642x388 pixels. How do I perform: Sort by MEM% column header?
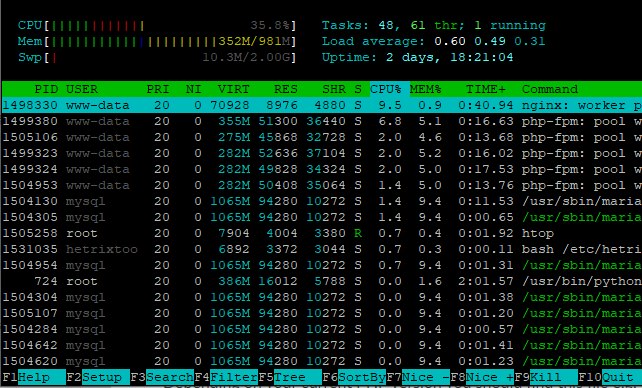(425, 89)
